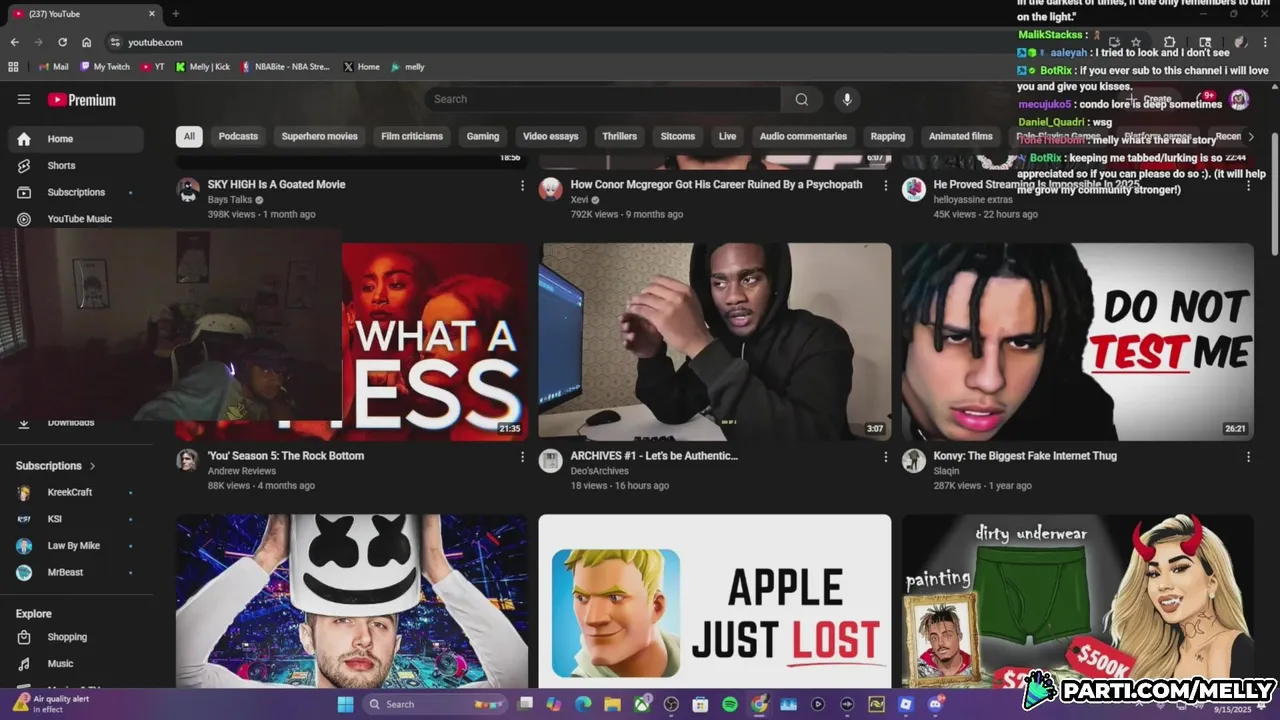Open the Andrew Reviews channel name link
The height and width of the screenshot is (720, 1280).
click(x=242, y=471)
